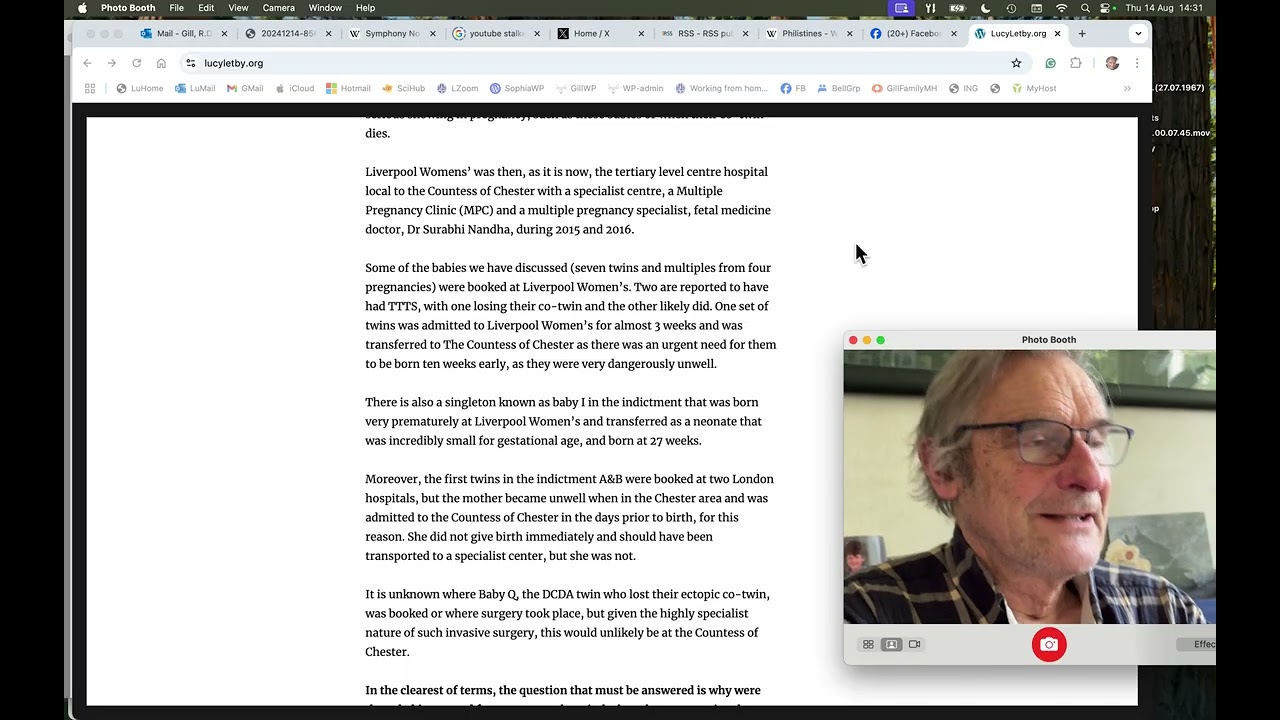This screenshot has height=720, width=1280.
Task: Open the Working from home bookmark
Action: pos(721,88)
